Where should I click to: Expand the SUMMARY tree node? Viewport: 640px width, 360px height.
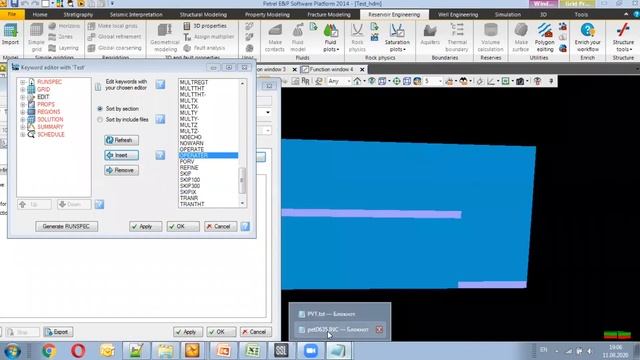(23, 127)
